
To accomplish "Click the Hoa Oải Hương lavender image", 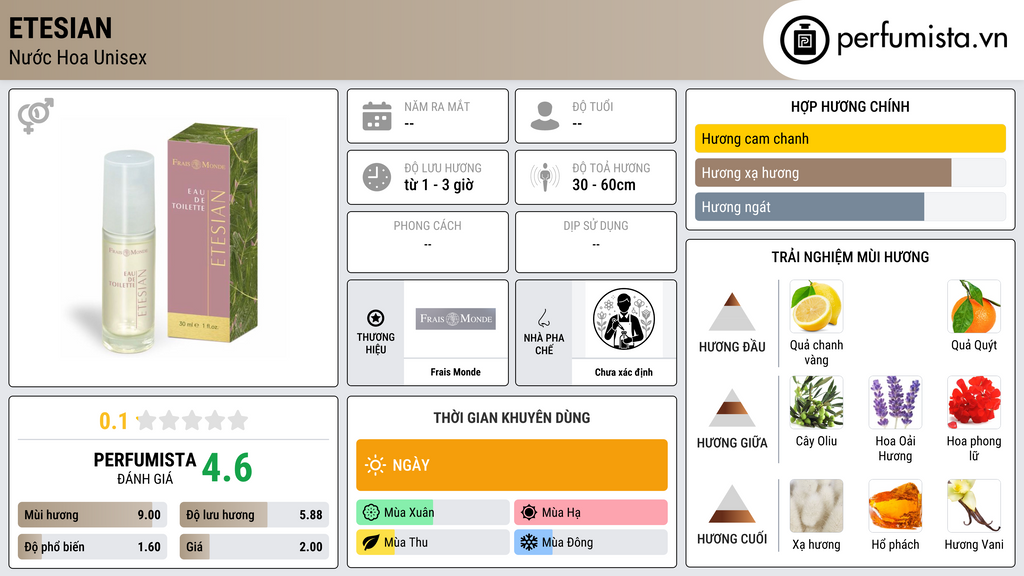I will point(895,402).
